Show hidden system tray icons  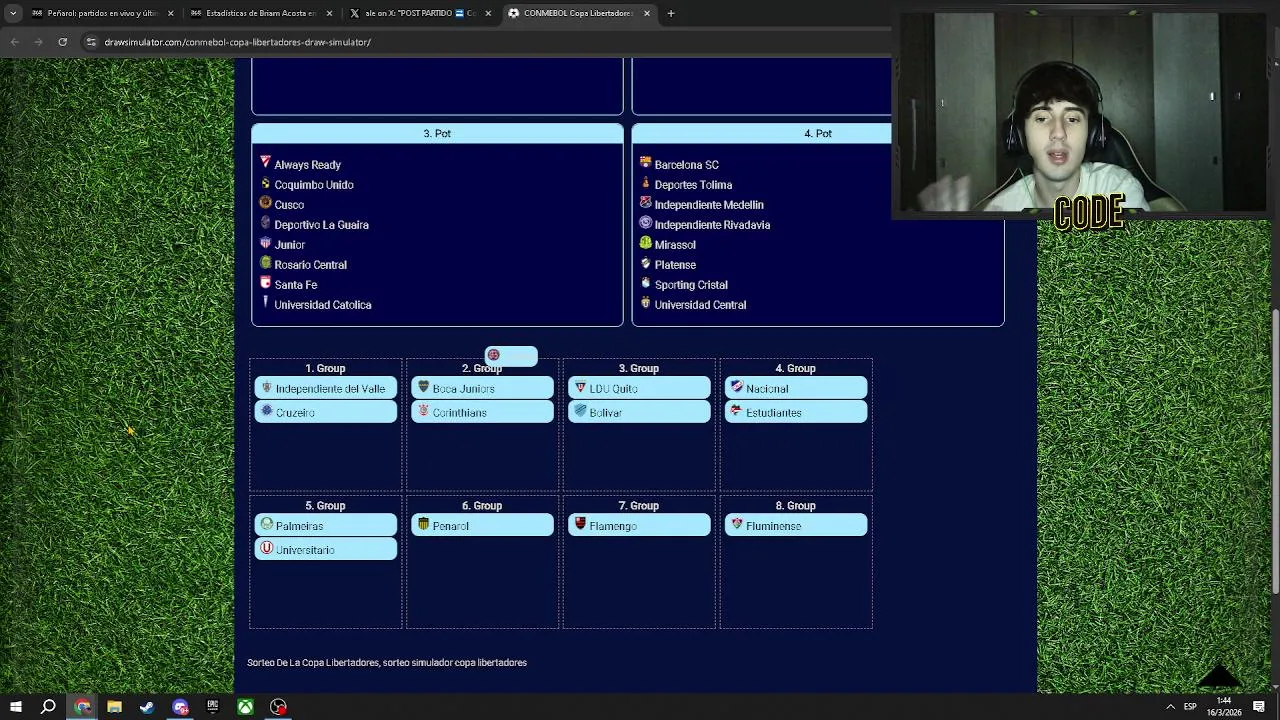click(x=1170, y=707)
